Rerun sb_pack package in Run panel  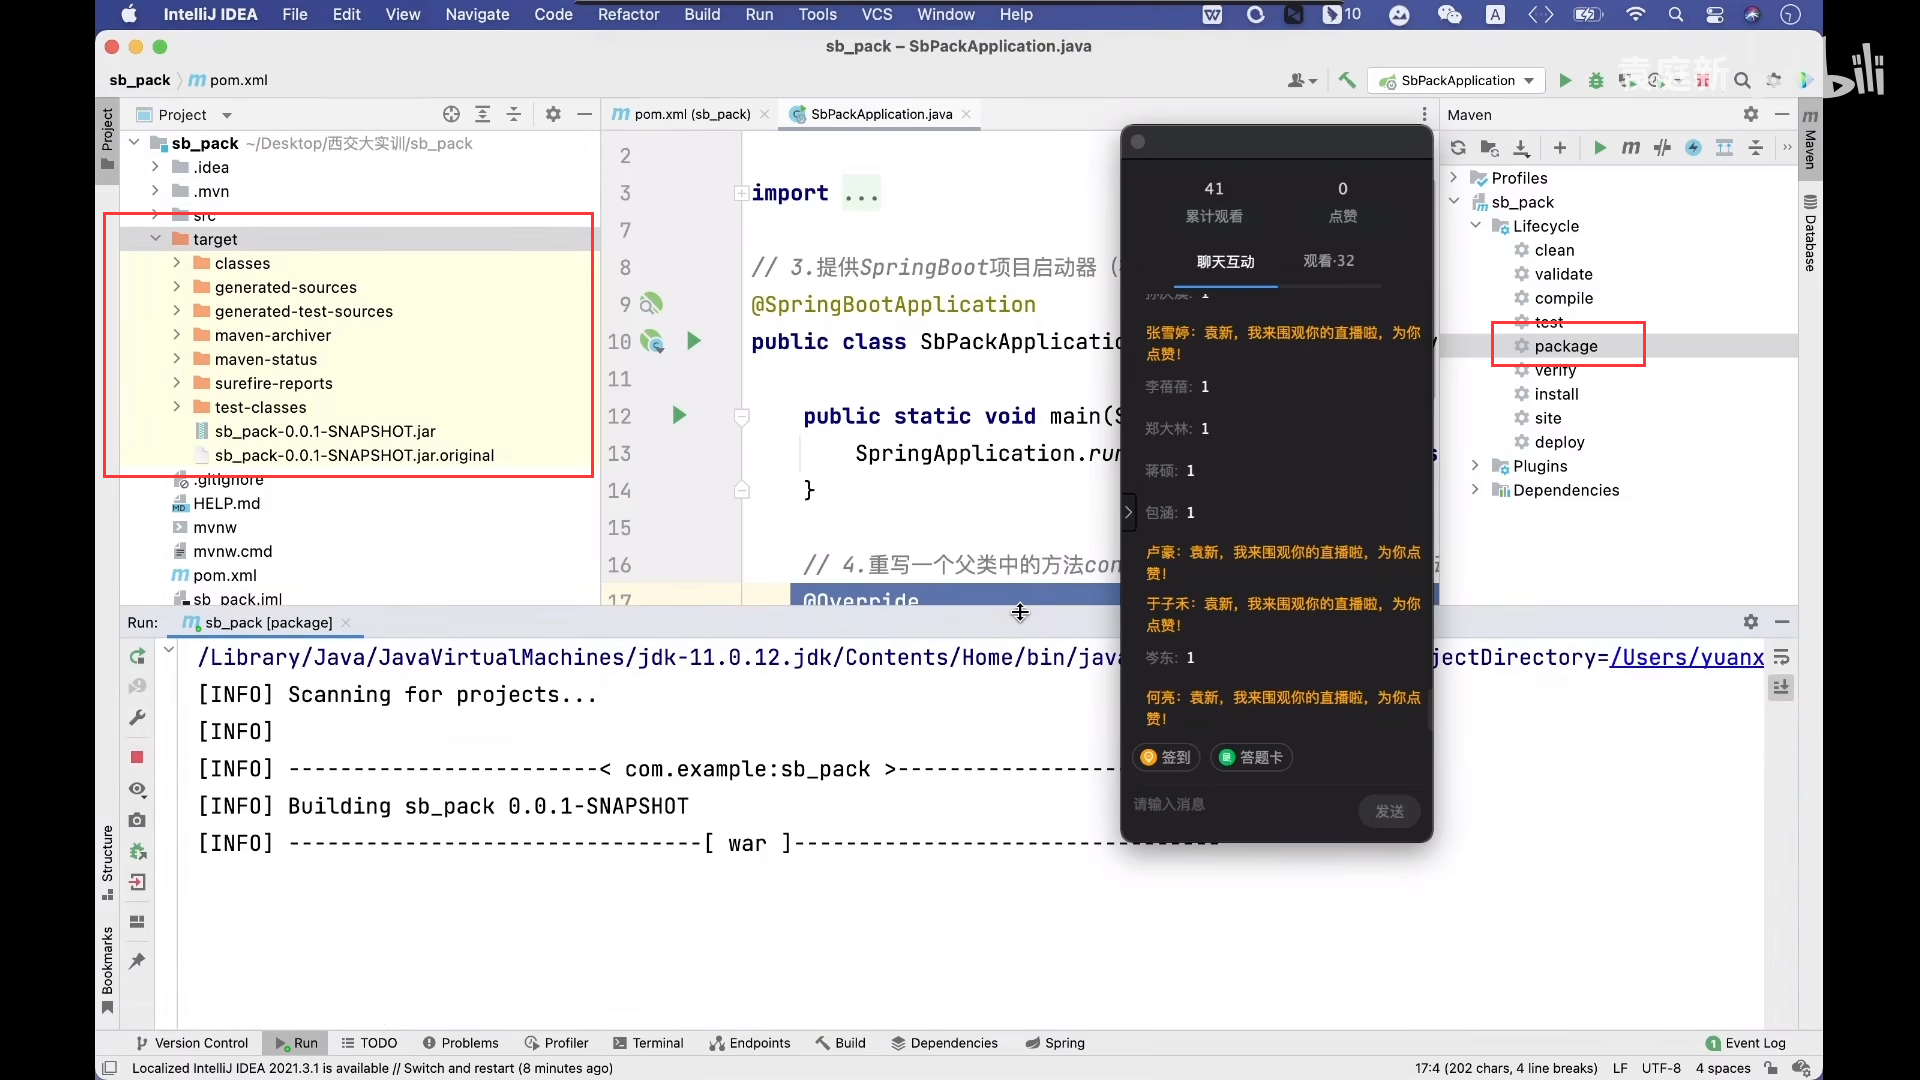137,657
